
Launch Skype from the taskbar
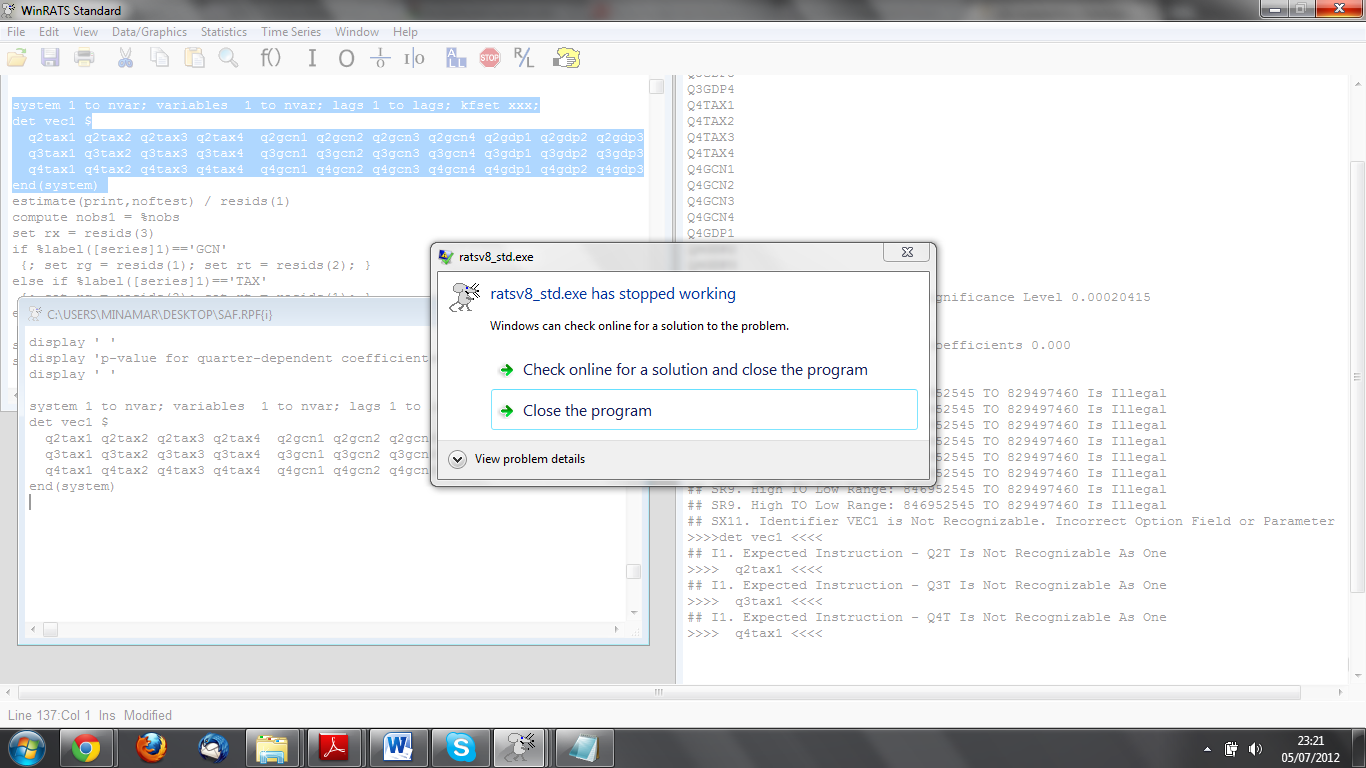pos(460,747)
